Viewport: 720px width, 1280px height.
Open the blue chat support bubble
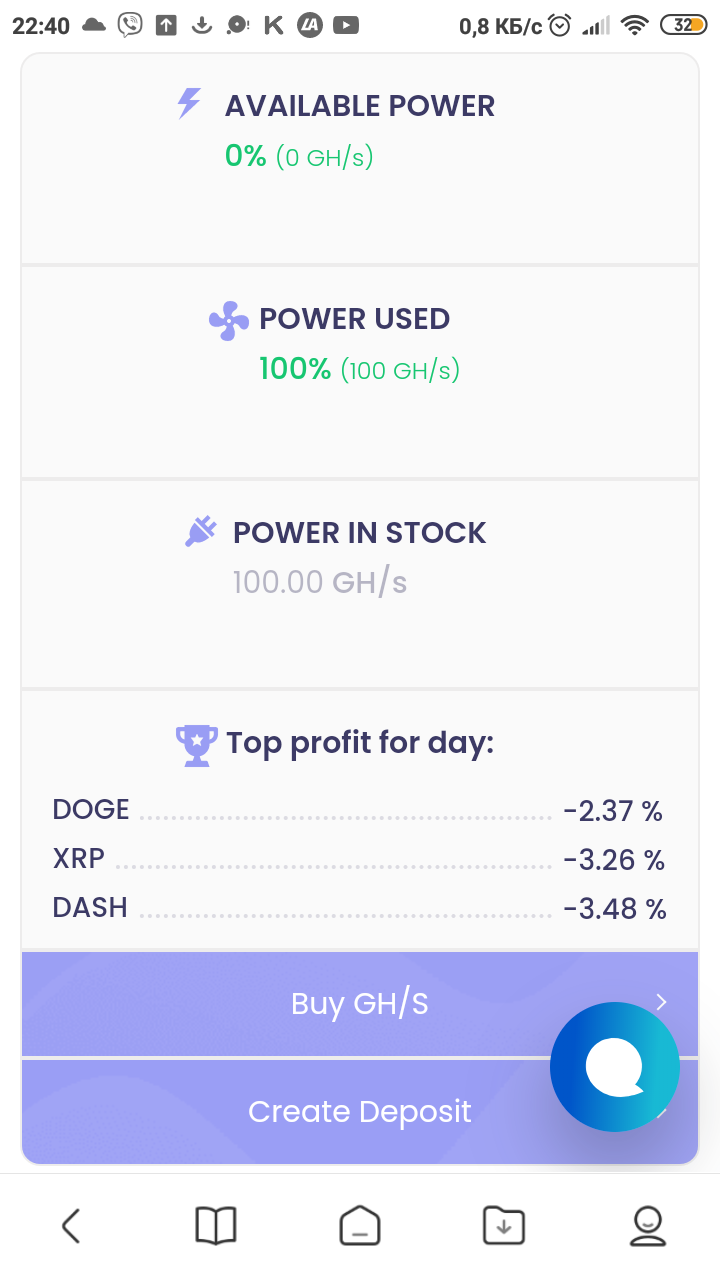click(615, 1067)
